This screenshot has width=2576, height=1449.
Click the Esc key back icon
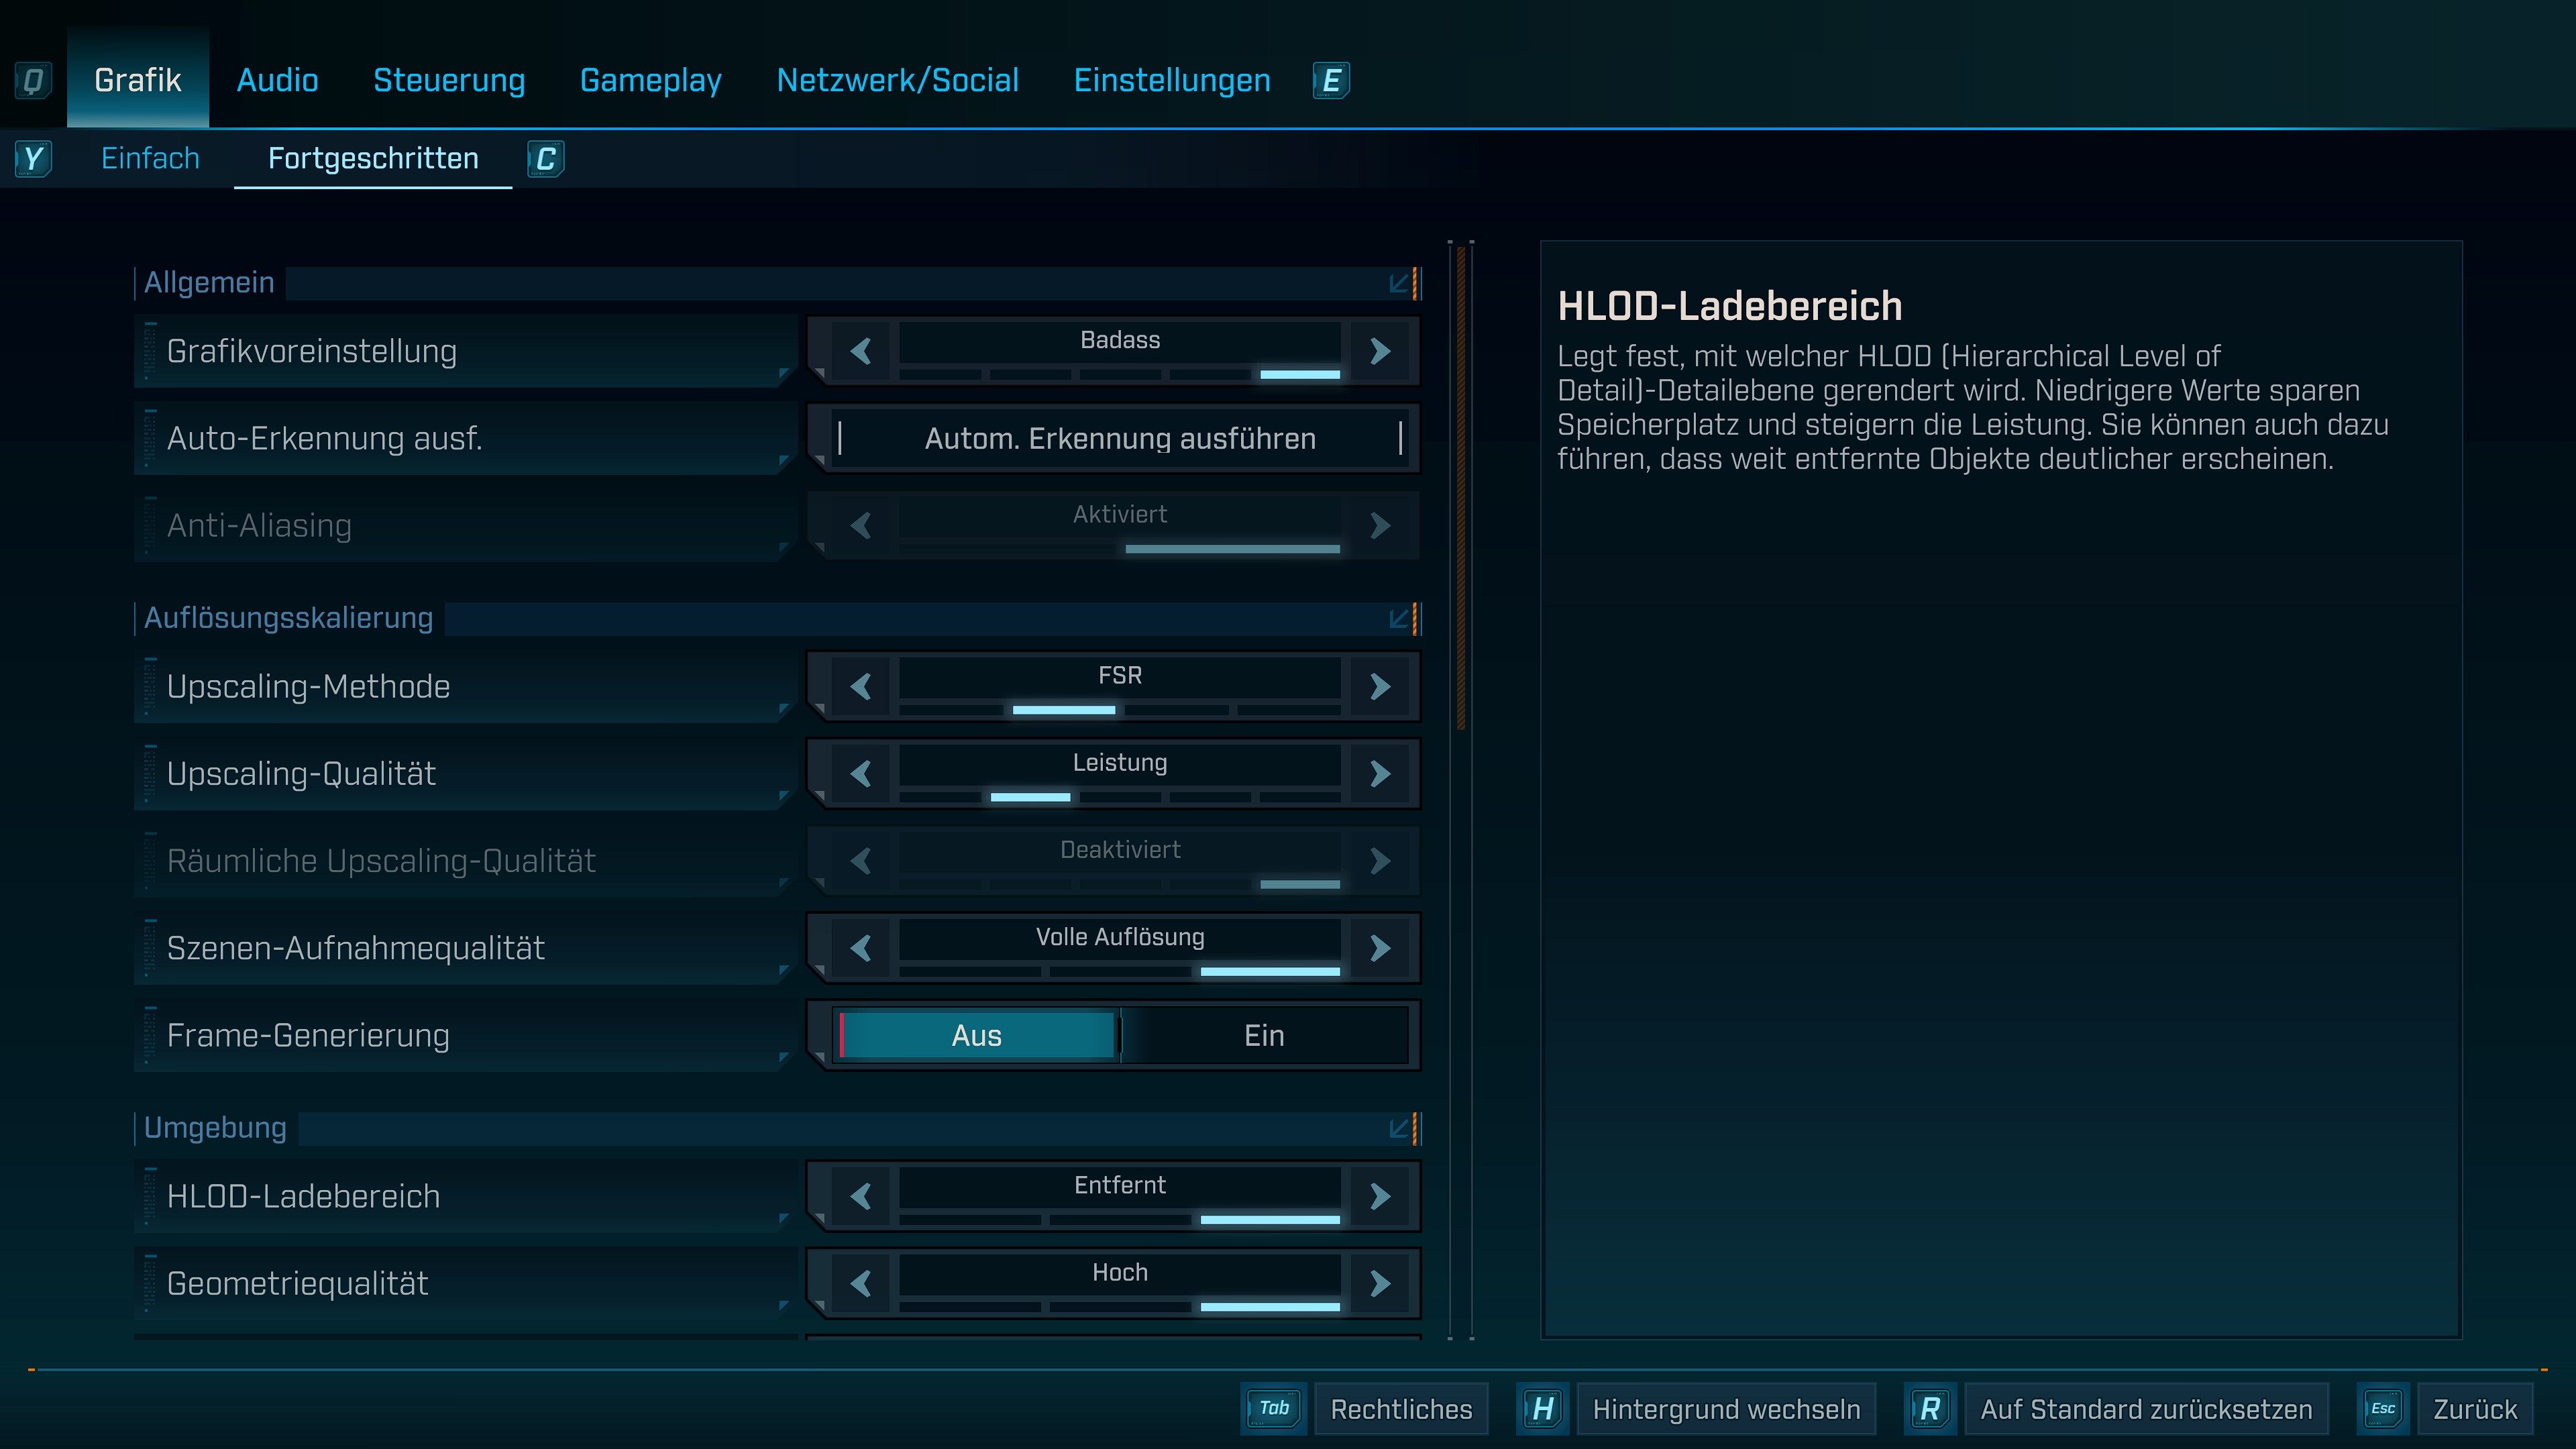pyautogui.click(x=2383, y=1408)
